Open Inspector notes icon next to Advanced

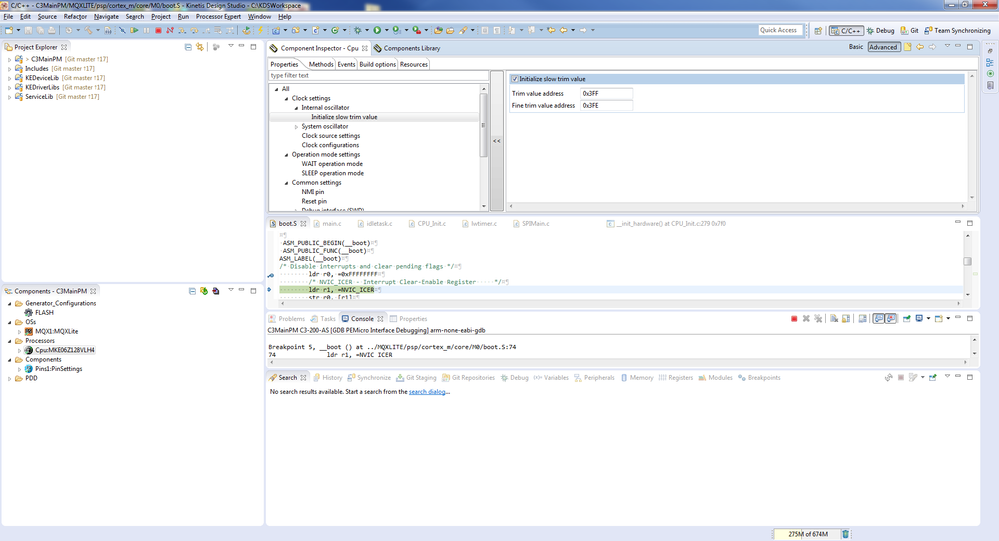pyautogui.click(x=908, y=47)
